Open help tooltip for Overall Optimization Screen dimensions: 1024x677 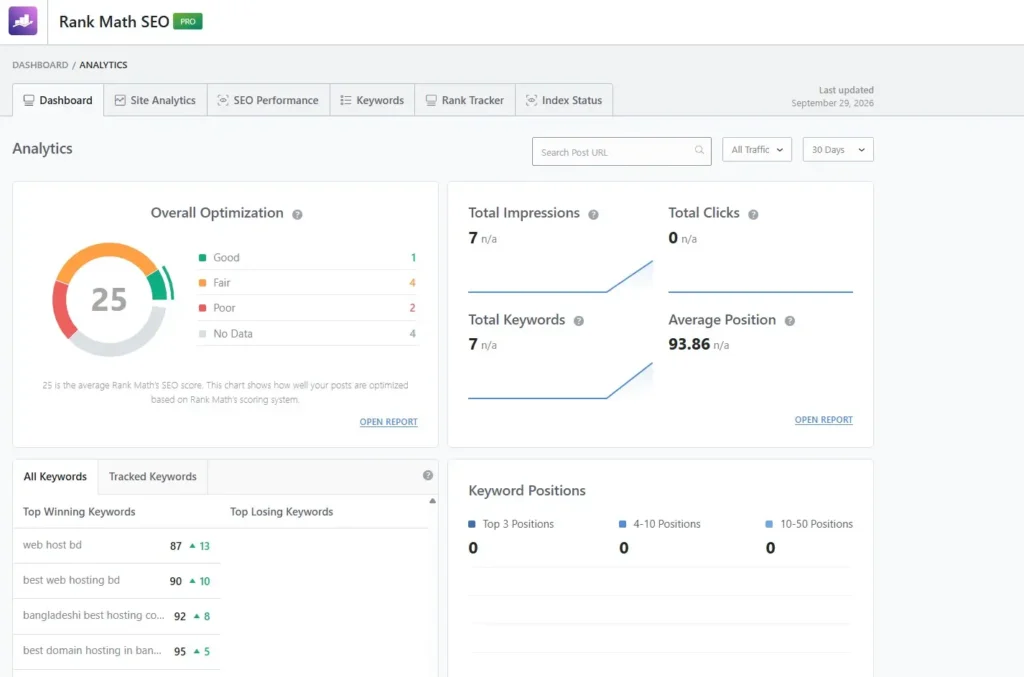pyautogui.click(x=297, y=214)
